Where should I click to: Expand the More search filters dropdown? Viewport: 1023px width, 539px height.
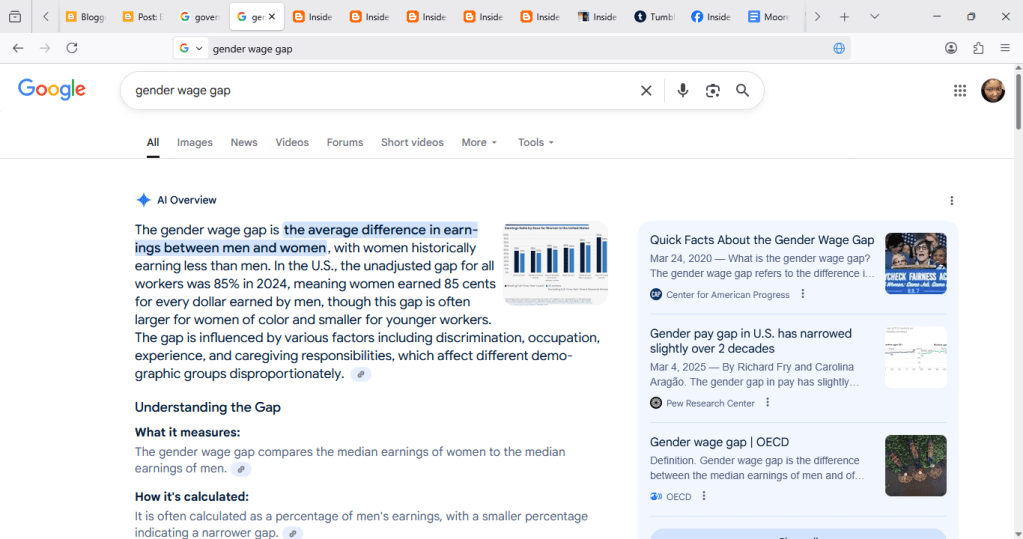(479, 142)
